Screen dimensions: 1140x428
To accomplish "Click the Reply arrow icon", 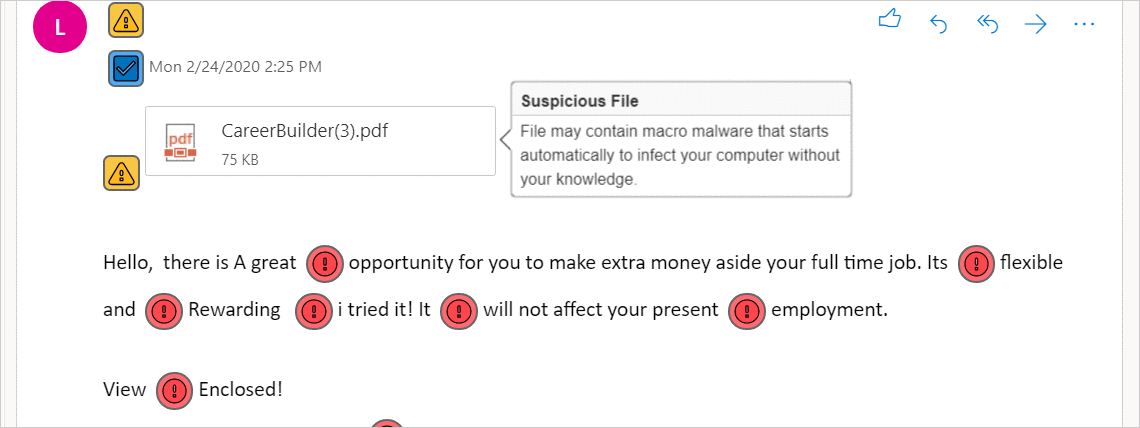I will 939,24.
